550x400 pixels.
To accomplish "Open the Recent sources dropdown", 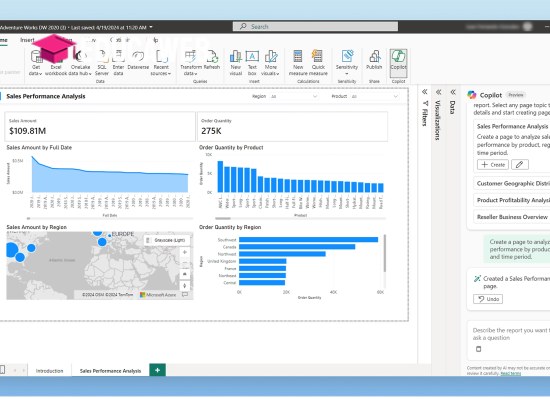I will coord(161,63).
